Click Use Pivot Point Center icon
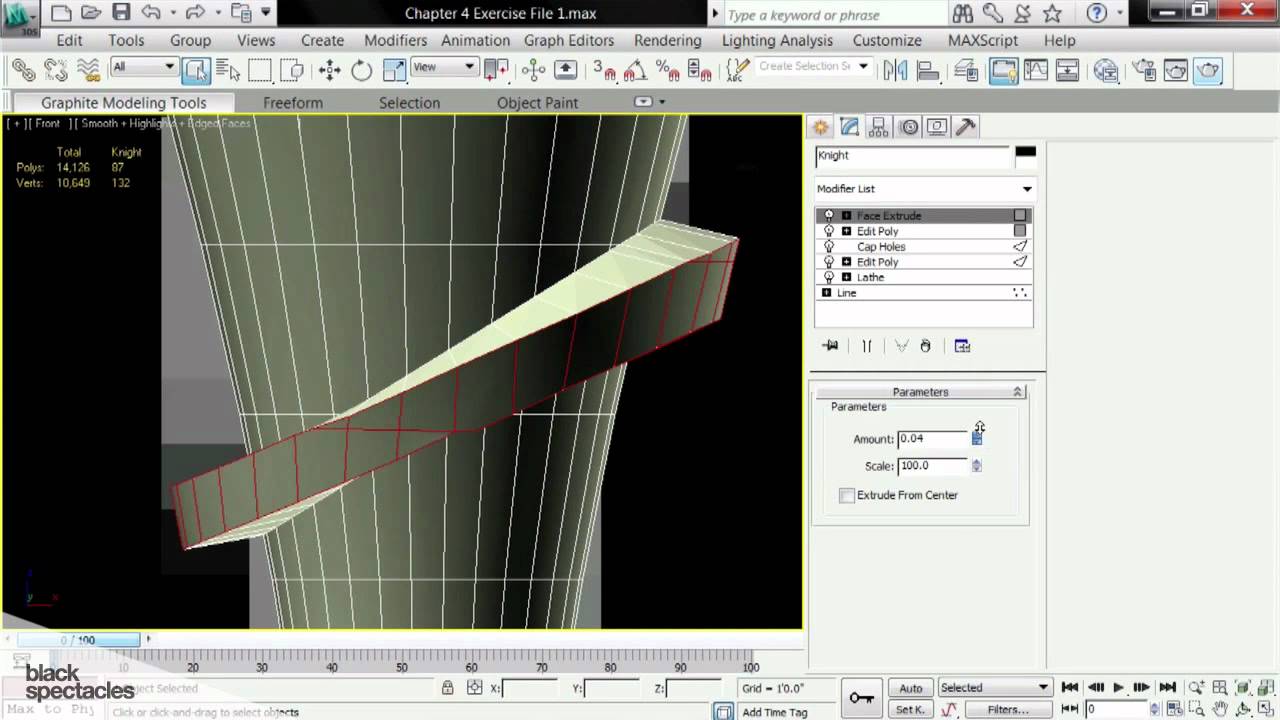The image size is (1280, 720). tap(496, 70)
